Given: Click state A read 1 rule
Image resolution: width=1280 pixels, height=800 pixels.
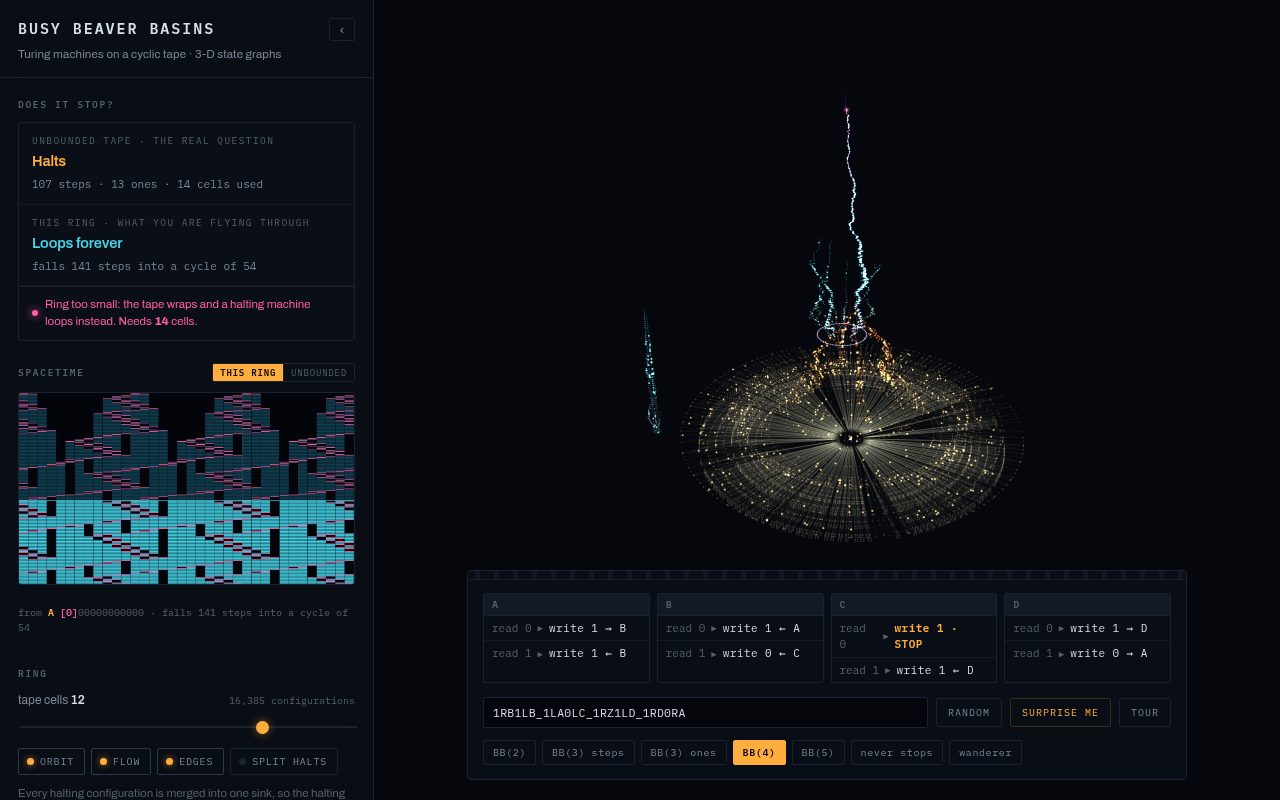Looking at the screenshot, I should (x=566, y=653).
